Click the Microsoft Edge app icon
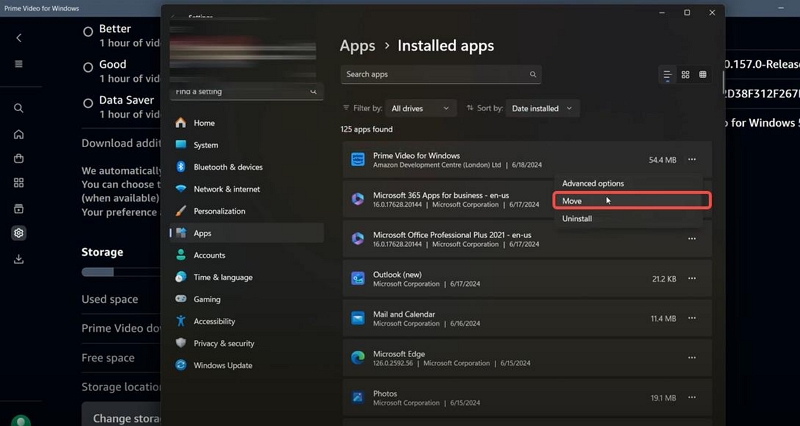800x426 pixels. click(358, 358)
